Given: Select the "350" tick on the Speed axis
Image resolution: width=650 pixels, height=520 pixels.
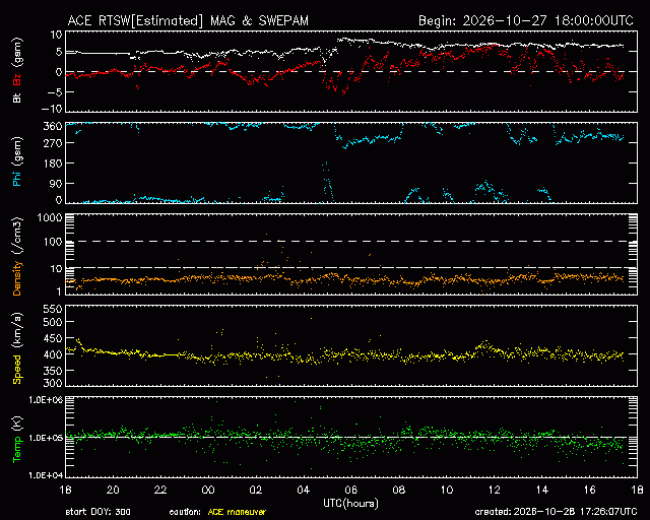Looking at the screenshot, I should click(53, 370).
